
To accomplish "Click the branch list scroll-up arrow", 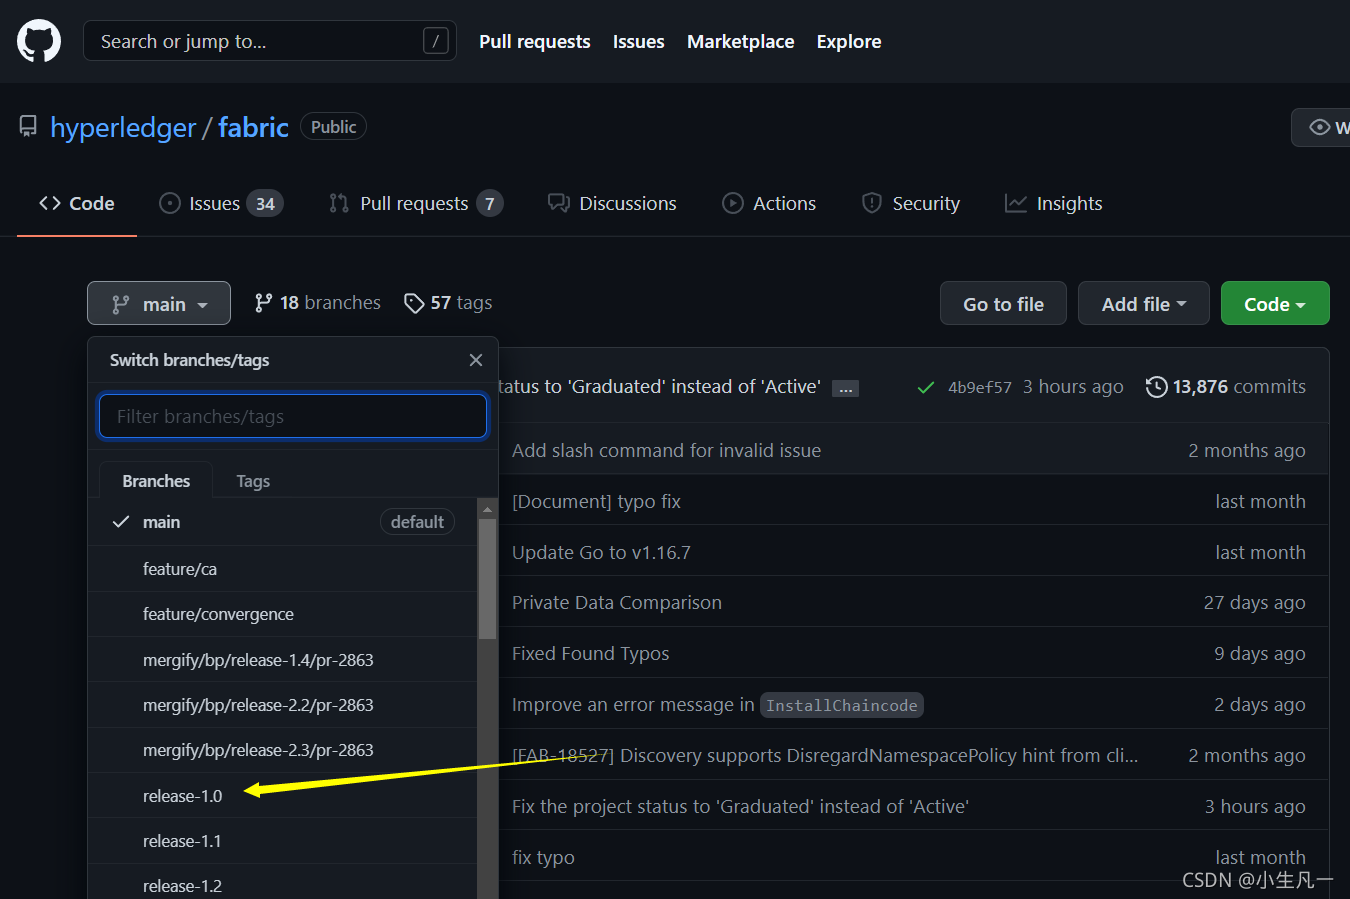I will (x=487, y=509).
